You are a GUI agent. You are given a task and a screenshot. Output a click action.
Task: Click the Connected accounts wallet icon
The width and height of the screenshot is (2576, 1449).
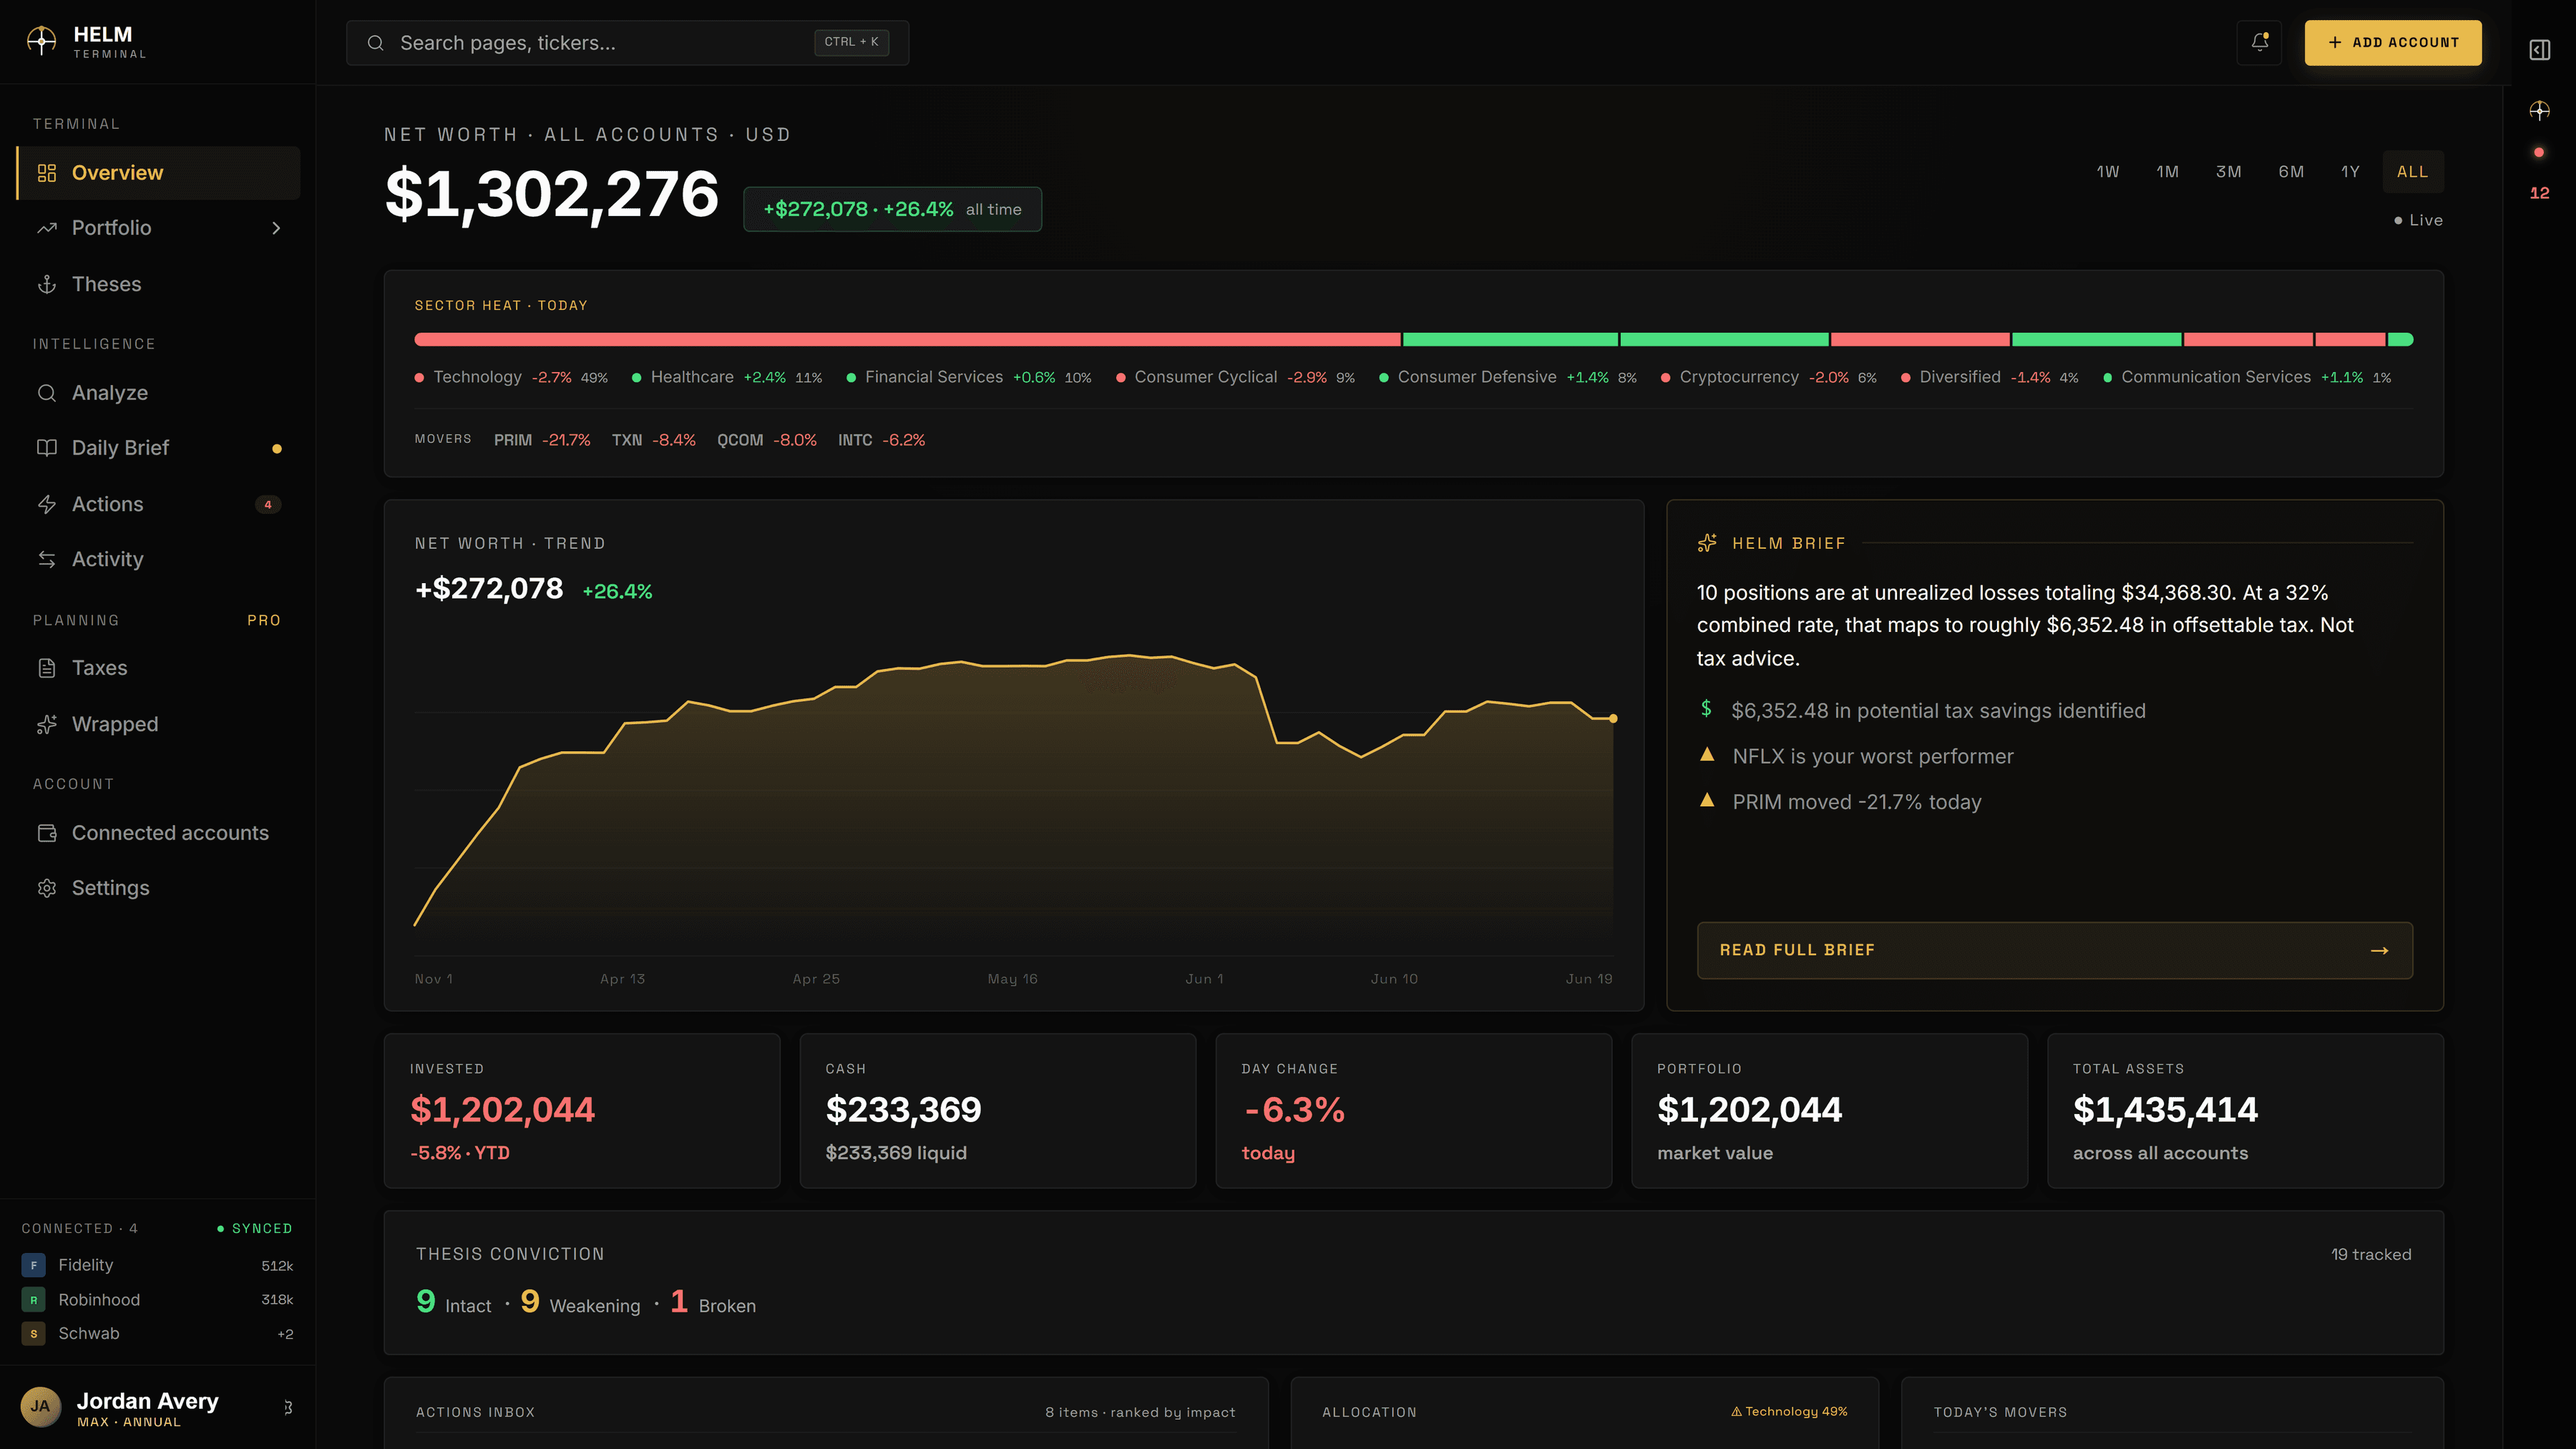point(47,833)
